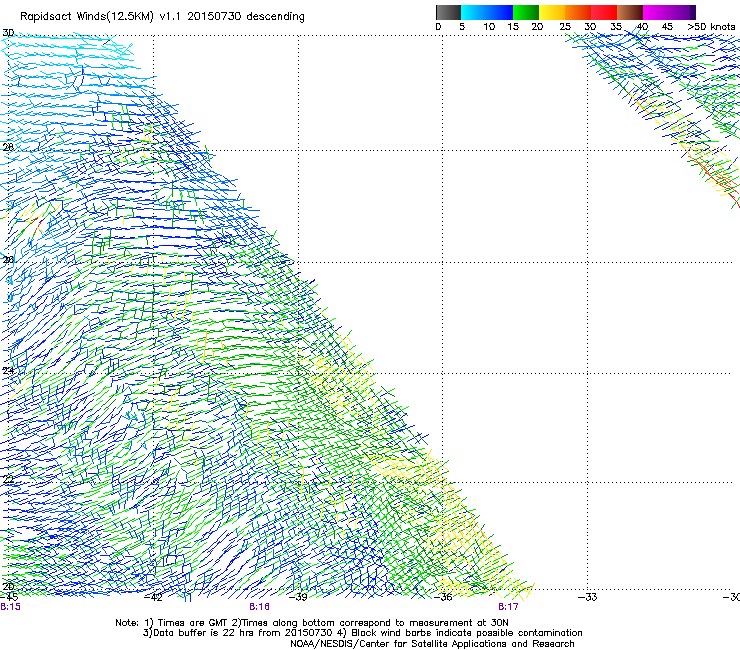Click the Rapidscat Winds title text
Screen dimensions: 740x650
[x=162, y=17]
